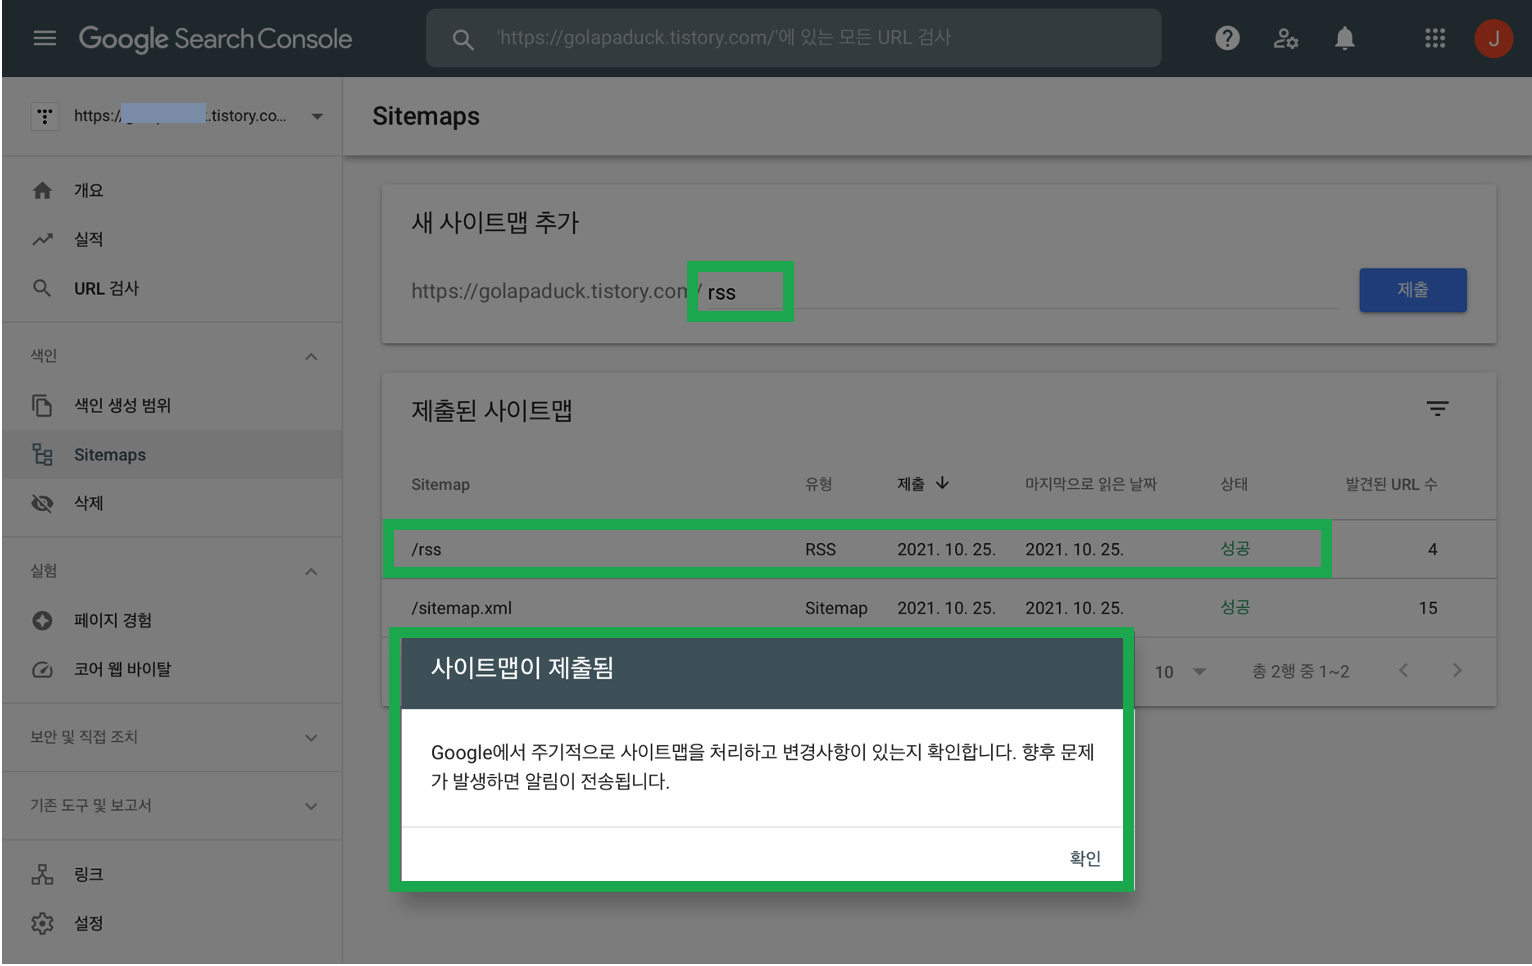1532x966 pixels.
Task: Expand 기존 도구 및 보고서 section
Action: point(311,806)
